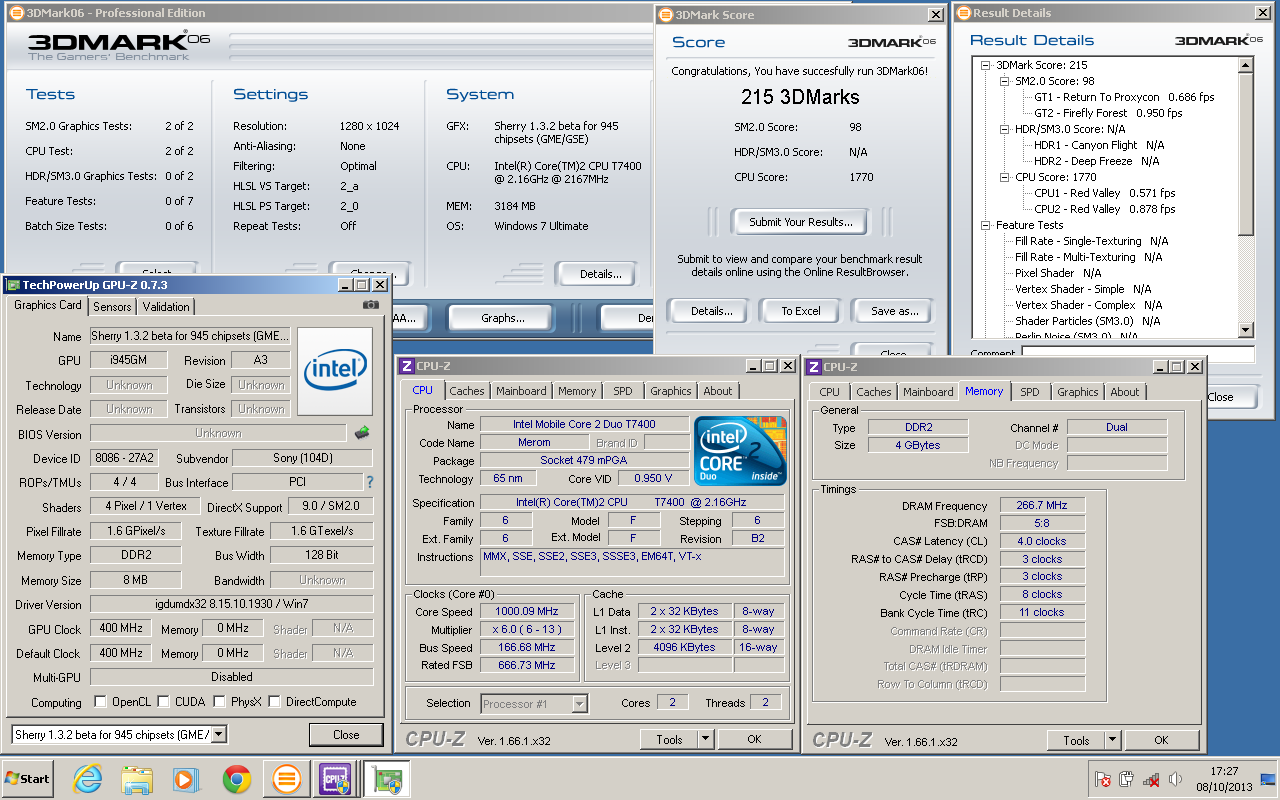Collapse the CPU Score: 1770 node
Viewport: 1280px width, 800px height.
(1004, 177)
